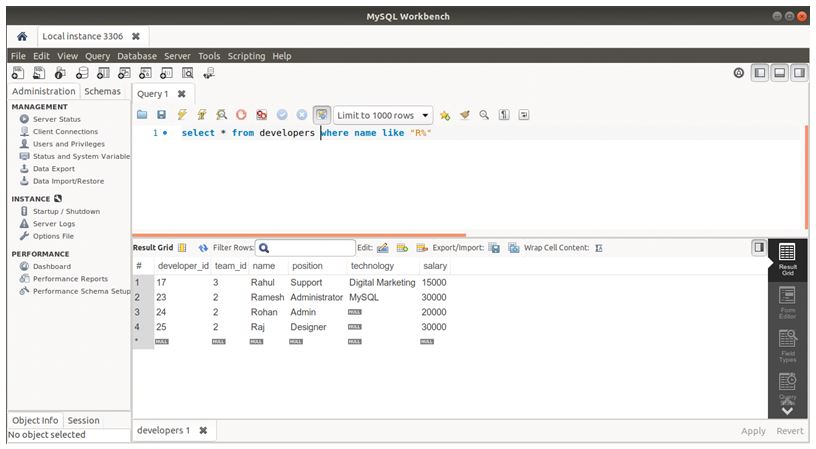Screen dimensions: 816x449
Task: Save the script with the floppy icon
Action: pyautogui.click(x=161, y=115)
